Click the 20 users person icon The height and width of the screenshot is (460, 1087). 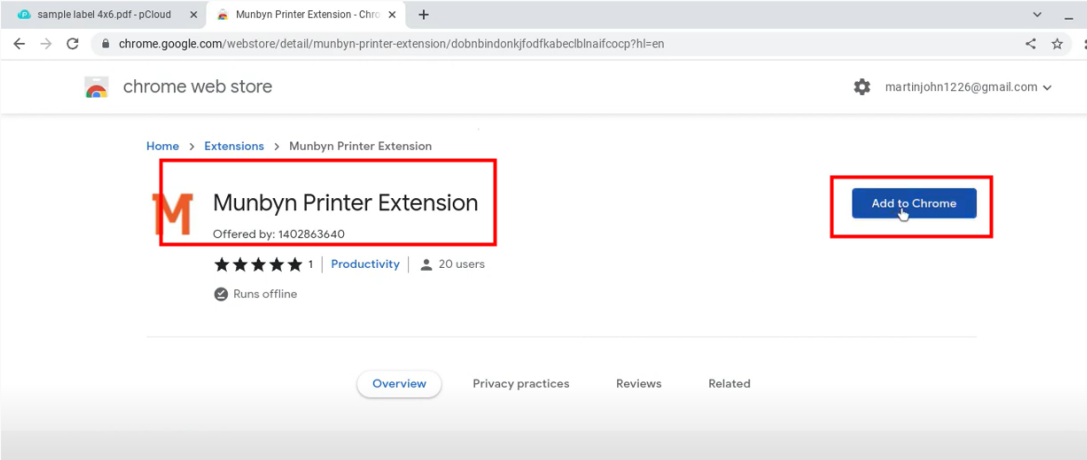426,265
